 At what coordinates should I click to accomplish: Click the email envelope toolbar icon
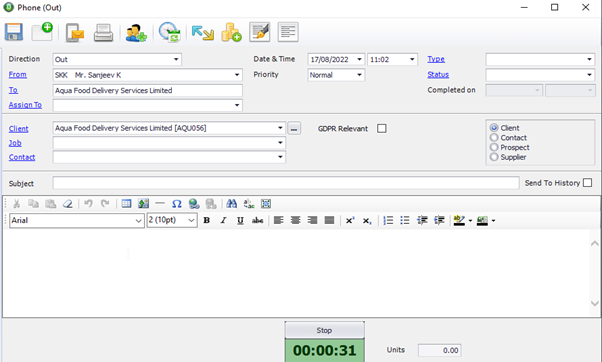pyautogui.click(x=74, y=32)
